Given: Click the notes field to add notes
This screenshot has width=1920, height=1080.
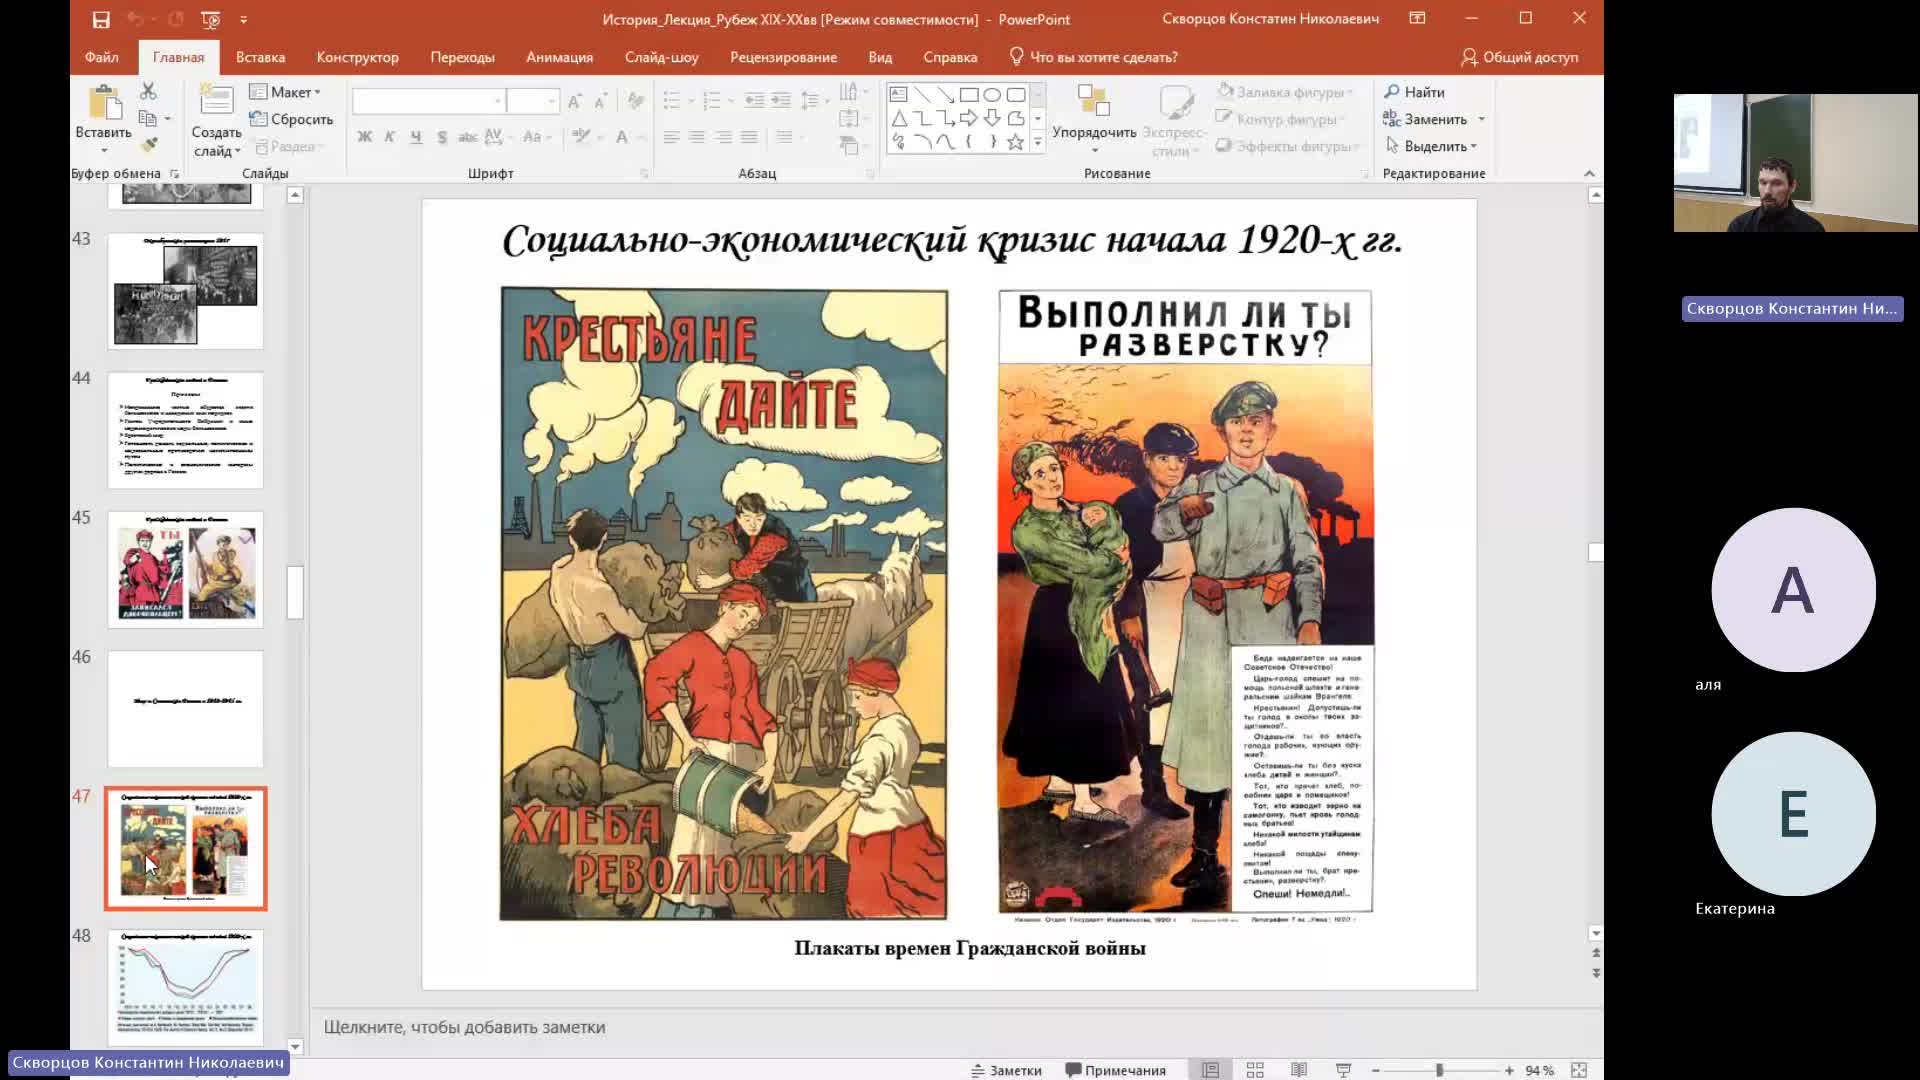Looking at the screenshot, I should point(956,1027).
